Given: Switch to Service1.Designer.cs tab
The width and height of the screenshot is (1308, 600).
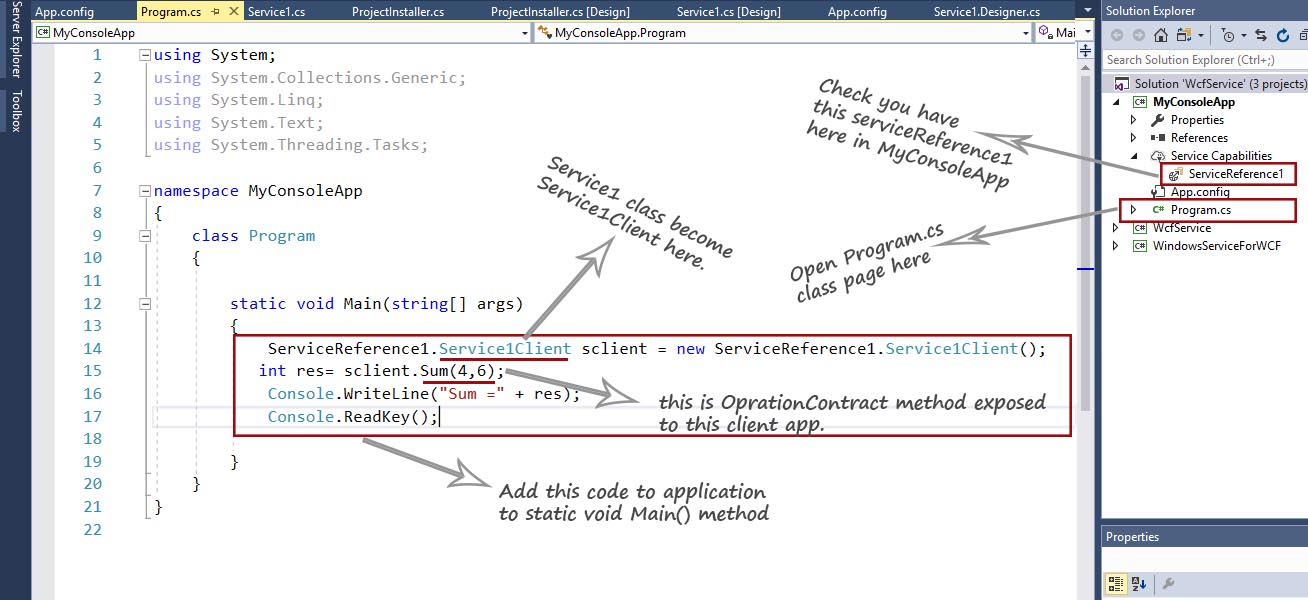Looking at the screenshot, I should click(x=987, y=12).
